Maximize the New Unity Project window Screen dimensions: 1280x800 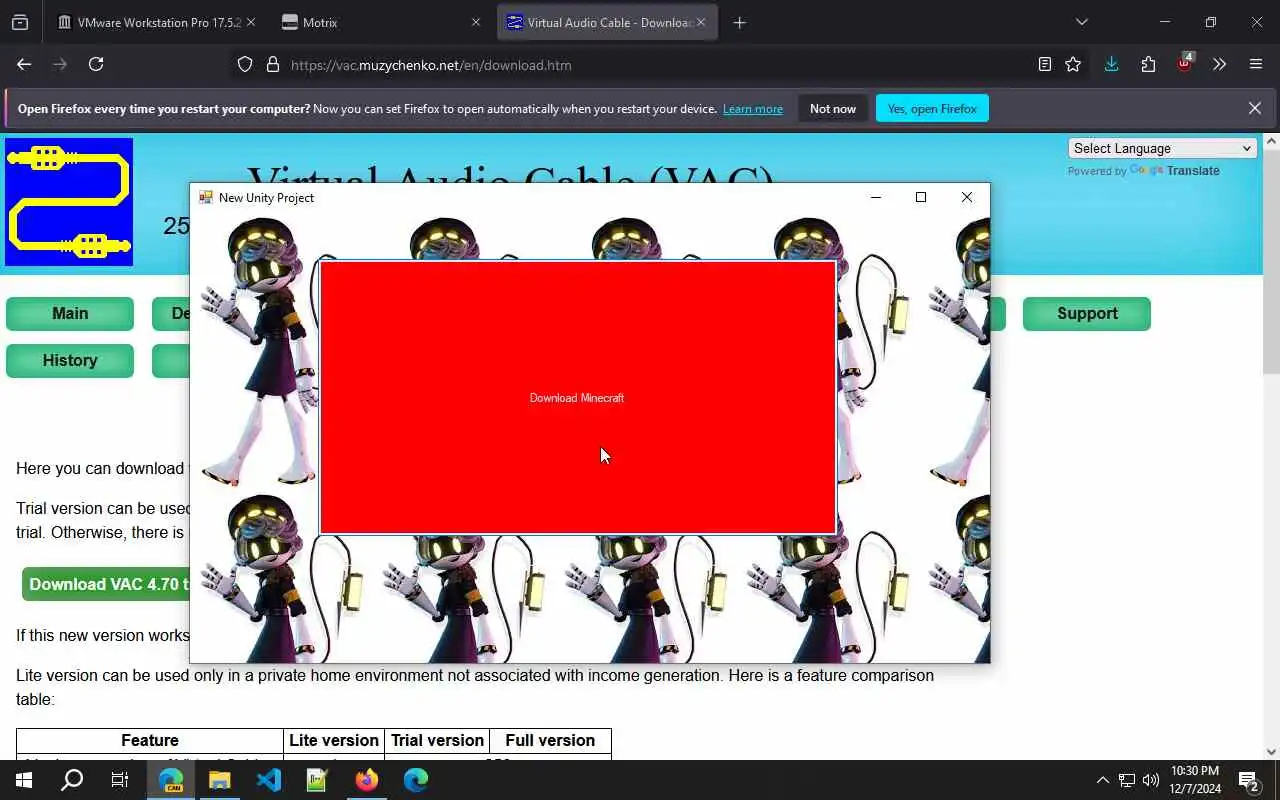click(x=921, y=197)
